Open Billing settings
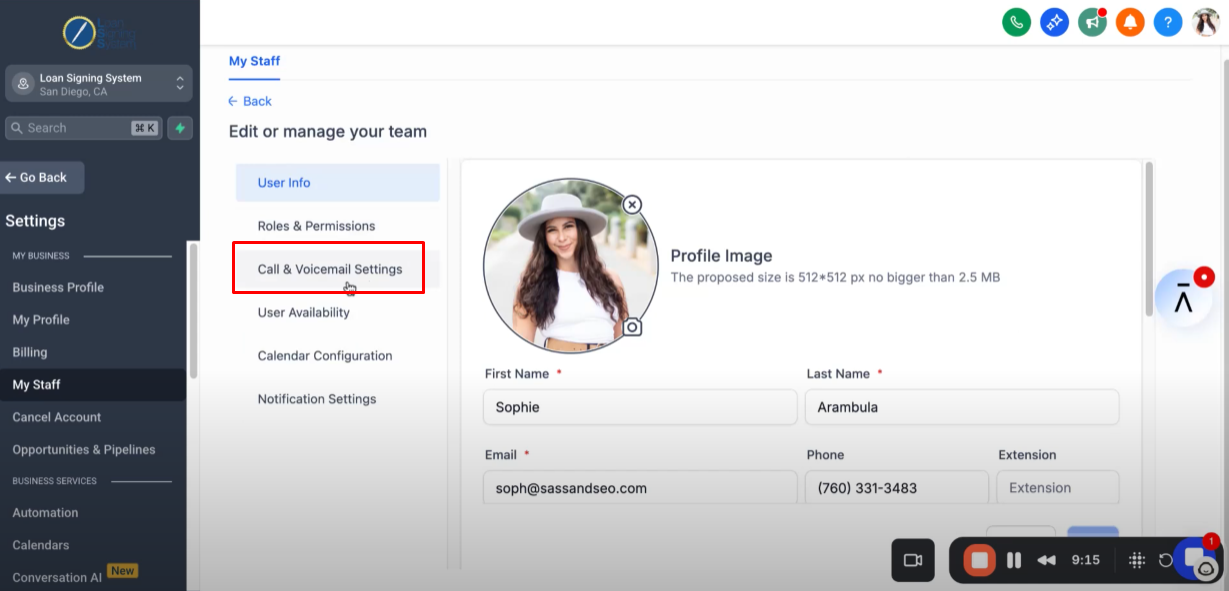This screenshot has height=591, width=1229. (x=30, y=352)
